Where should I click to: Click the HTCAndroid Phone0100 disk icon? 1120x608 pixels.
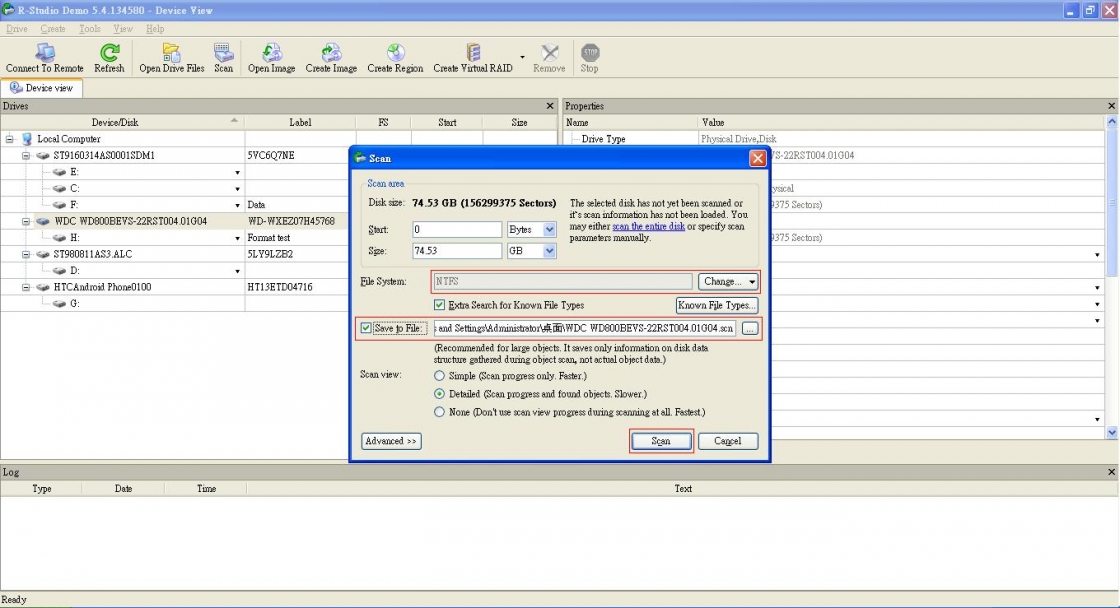click(x=44, y=287)
